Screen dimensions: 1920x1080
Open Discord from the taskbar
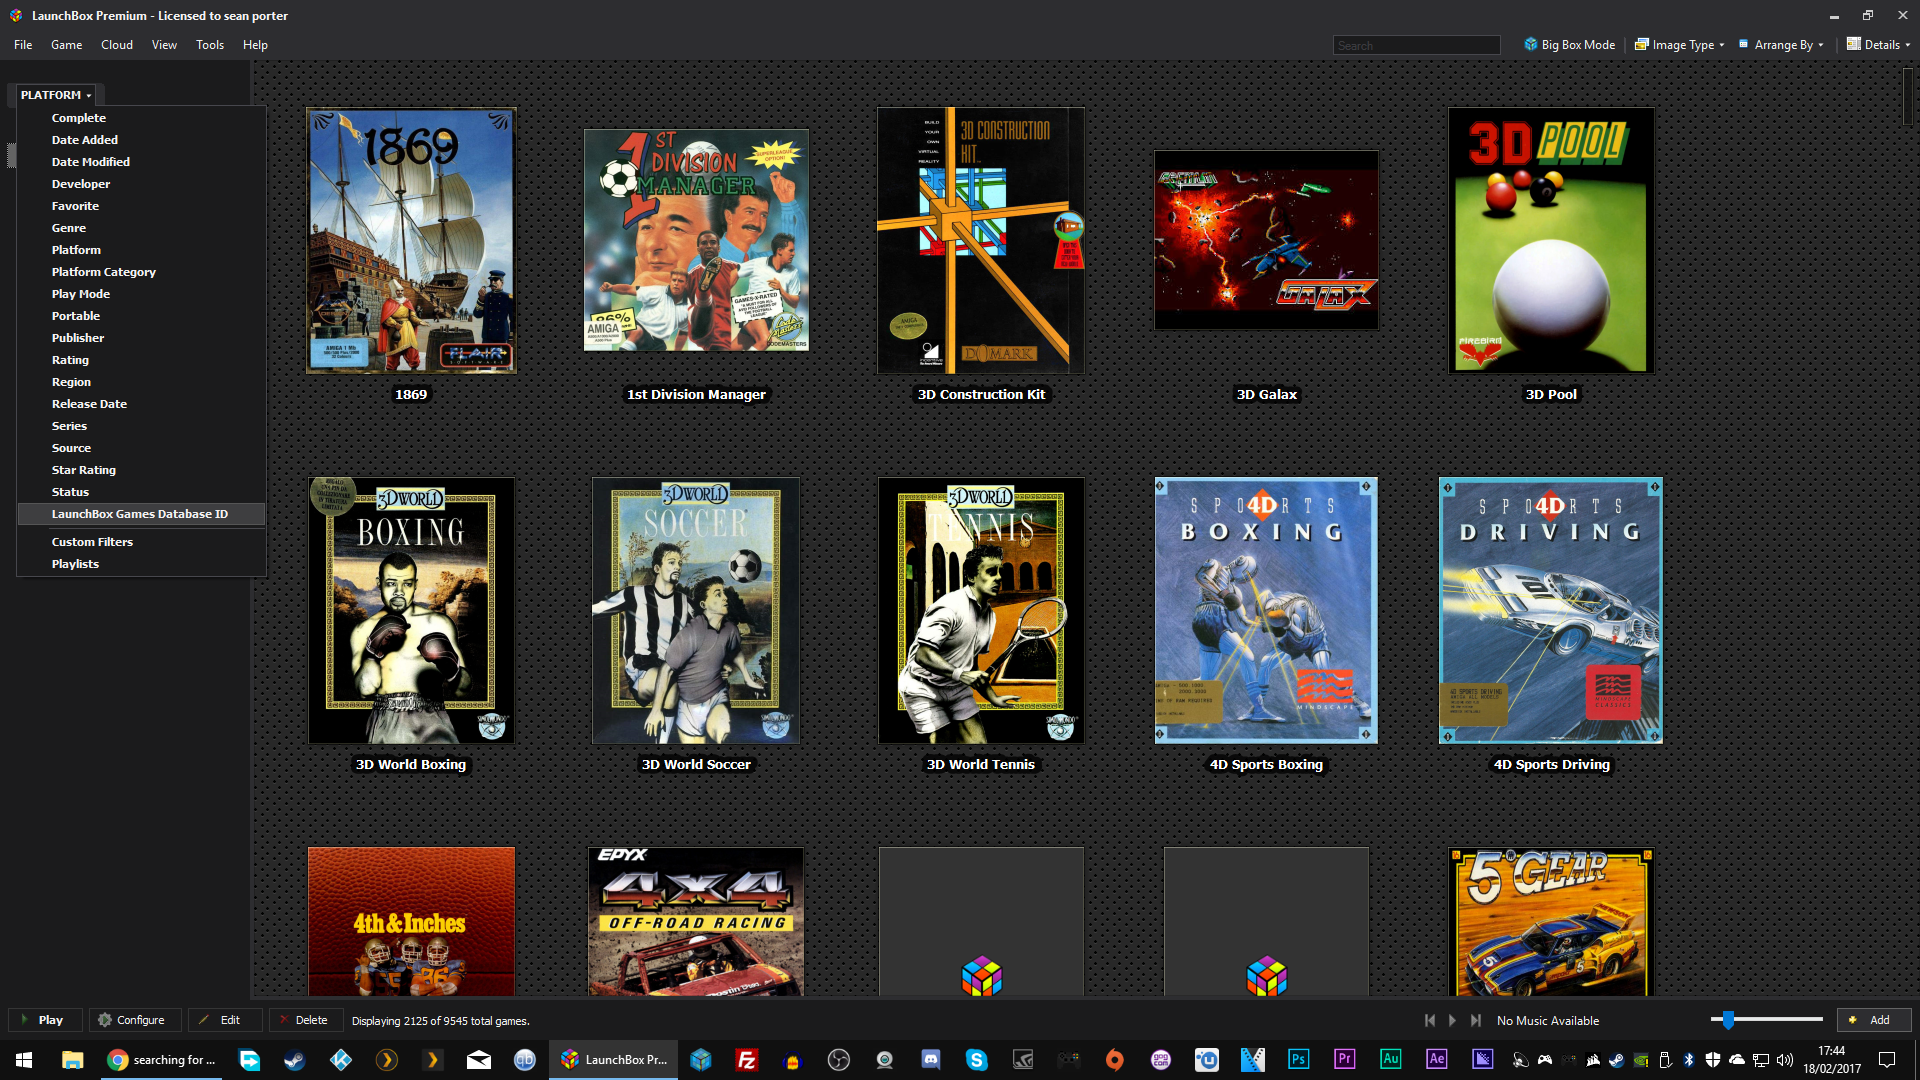[x=931, y=1060]
